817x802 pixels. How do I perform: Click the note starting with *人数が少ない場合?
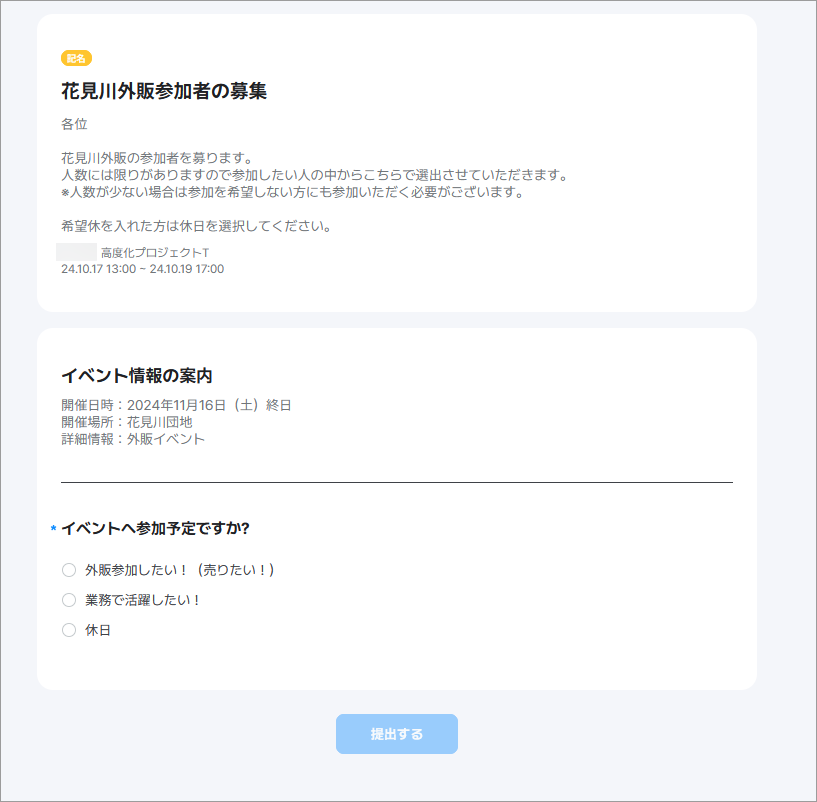[x=292, y=192]
